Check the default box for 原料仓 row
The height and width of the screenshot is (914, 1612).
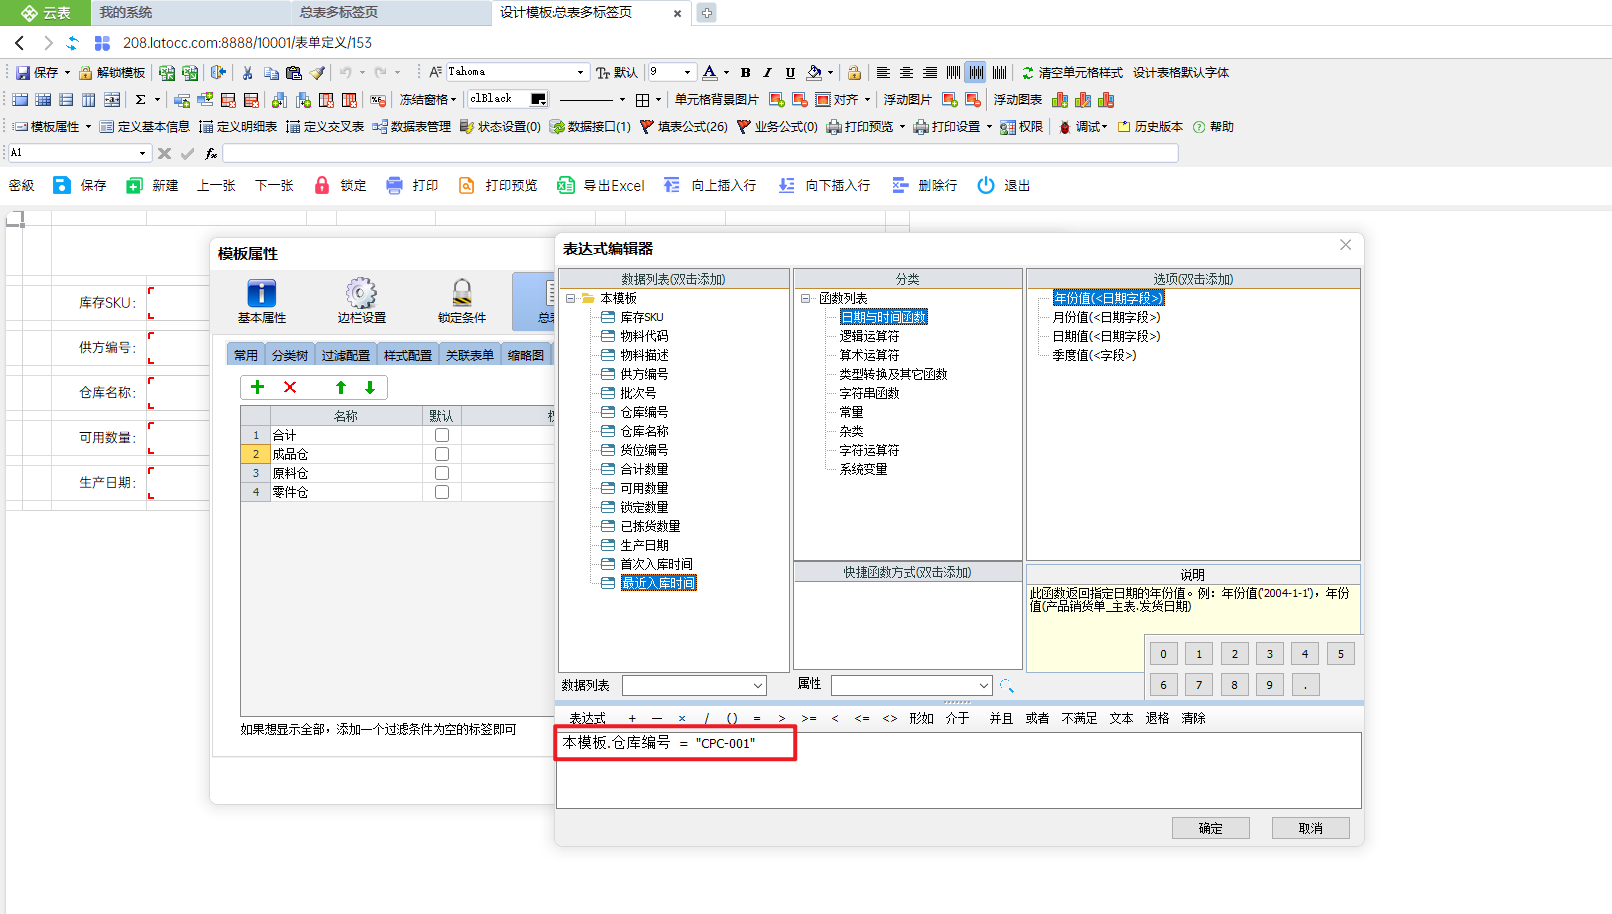pyautogui.click(x=442, y=473)
